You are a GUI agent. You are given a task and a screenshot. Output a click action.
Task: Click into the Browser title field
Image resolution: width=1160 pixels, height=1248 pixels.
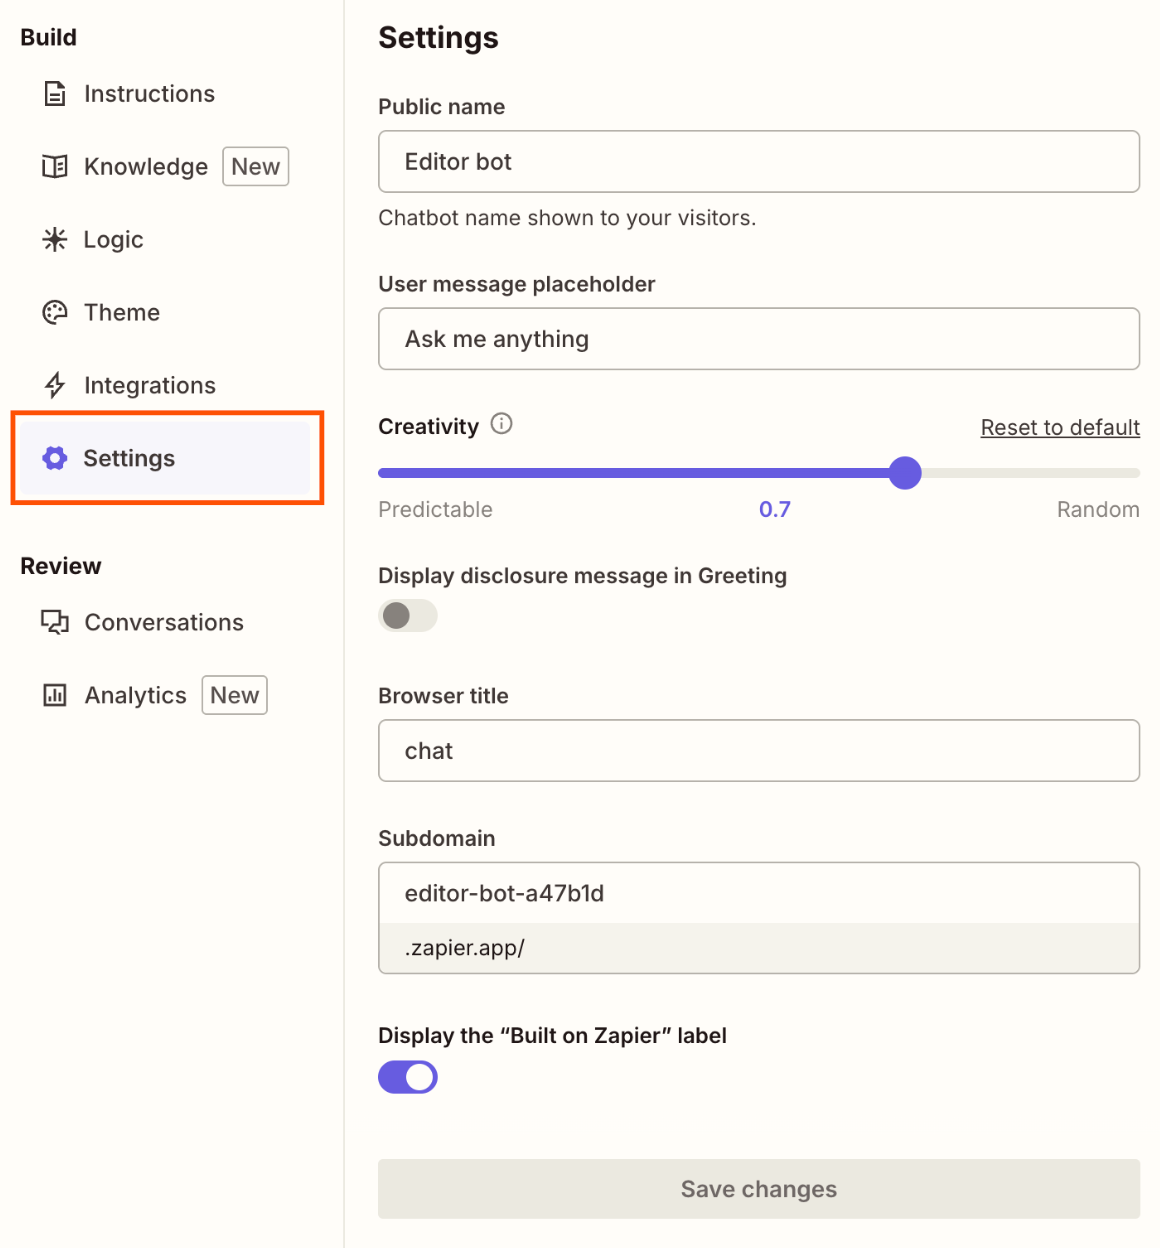[x=759, y=751]
